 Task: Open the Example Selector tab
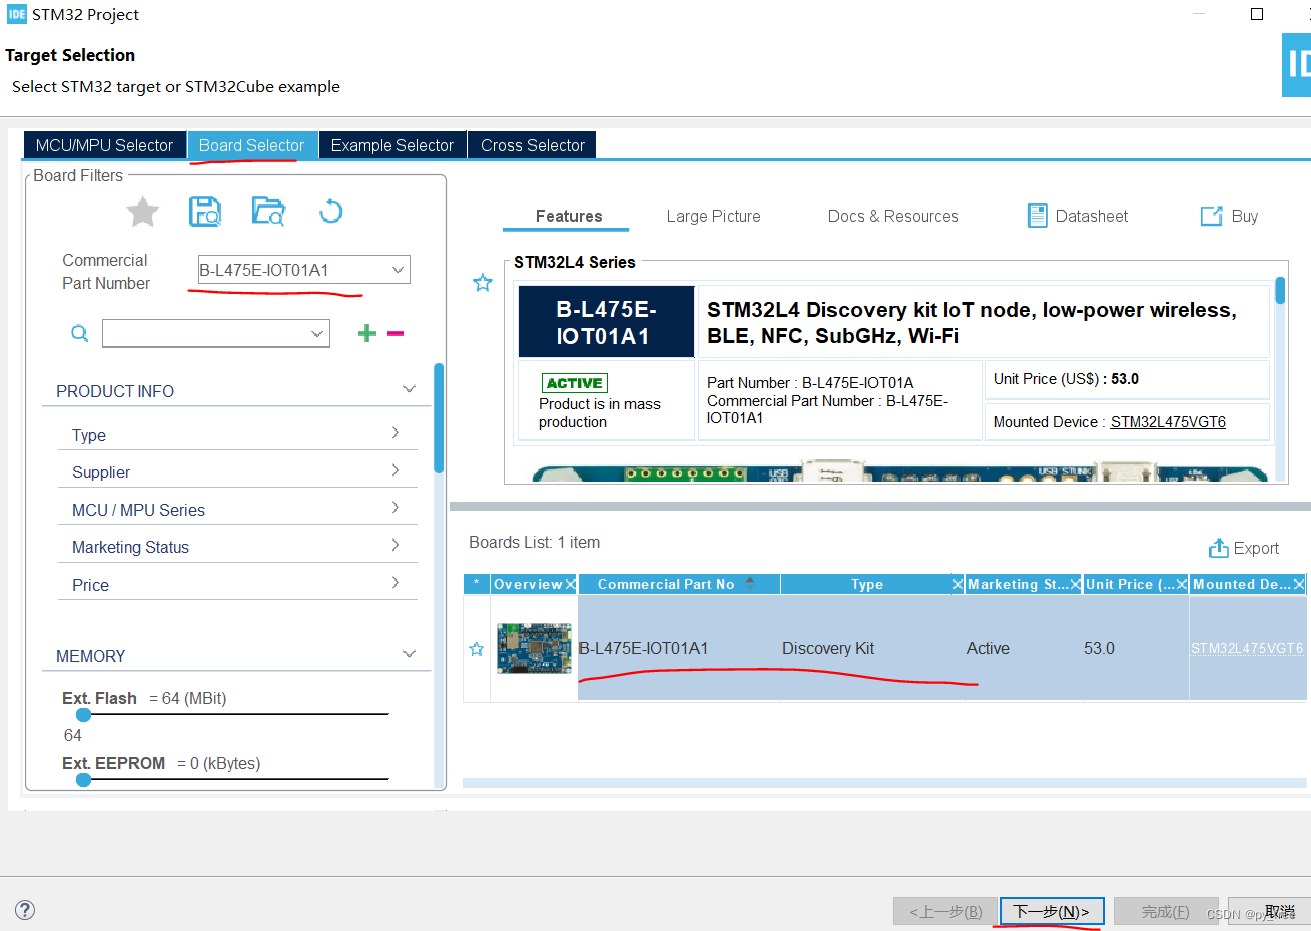coord(392,145)
